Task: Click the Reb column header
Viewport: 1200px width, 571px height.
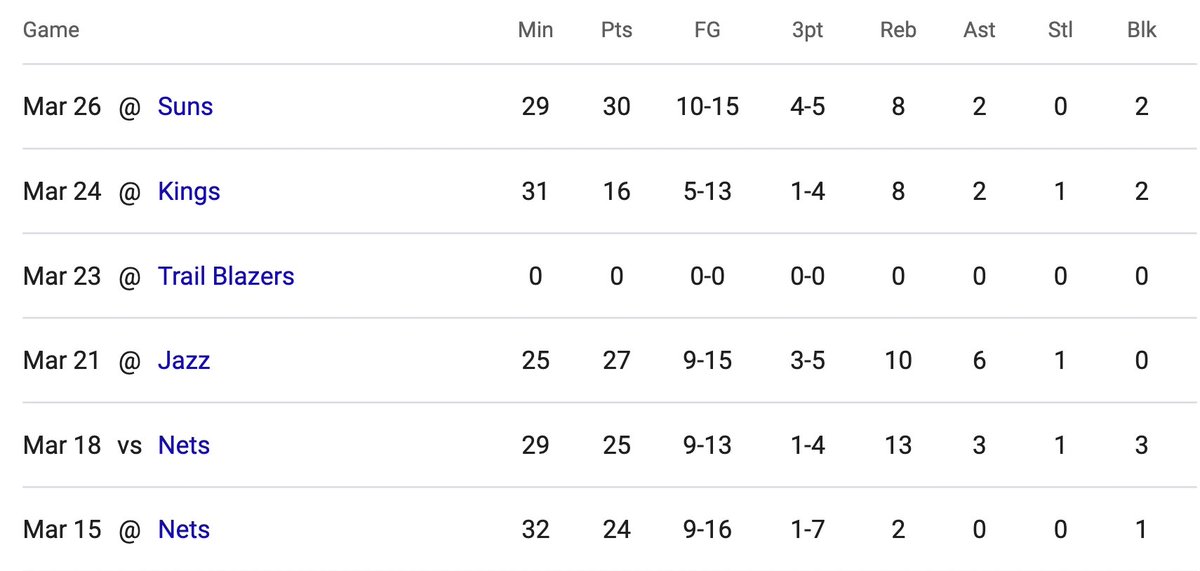Action: tap(898, 30)
